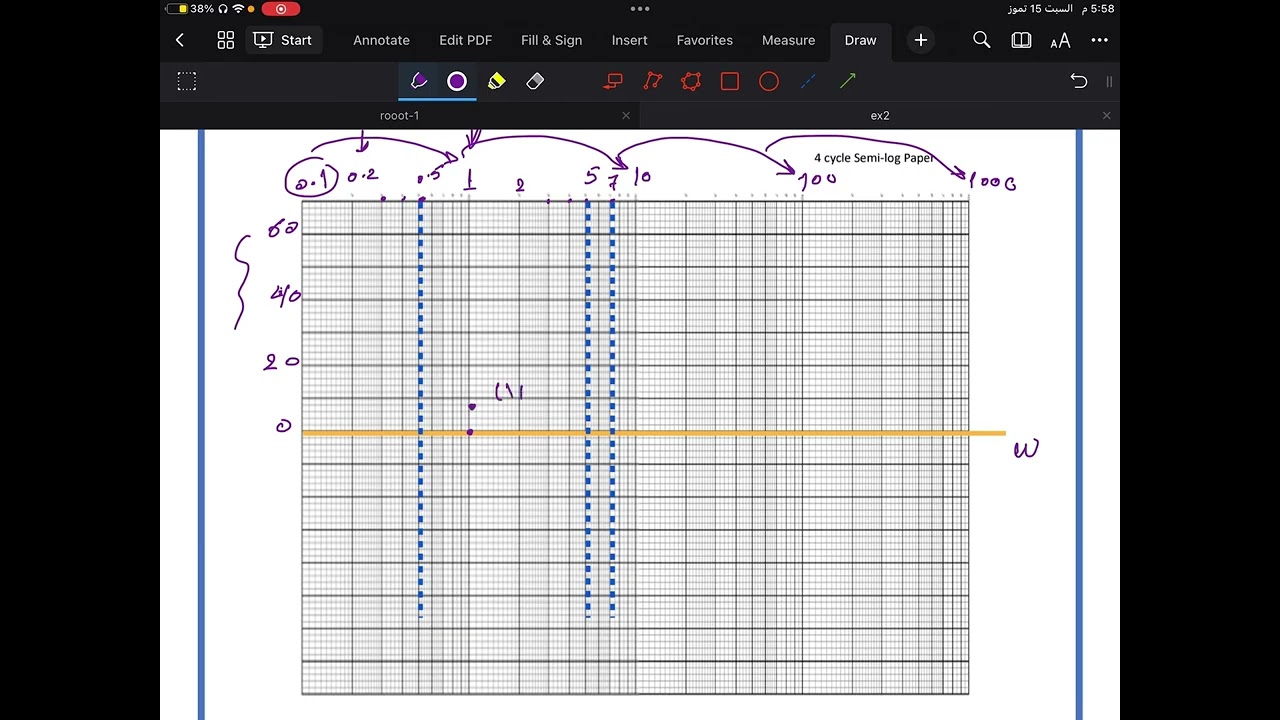Select the red polyline tool
The height and width of the screenshot is (720, 1280).
pos(652,81)
